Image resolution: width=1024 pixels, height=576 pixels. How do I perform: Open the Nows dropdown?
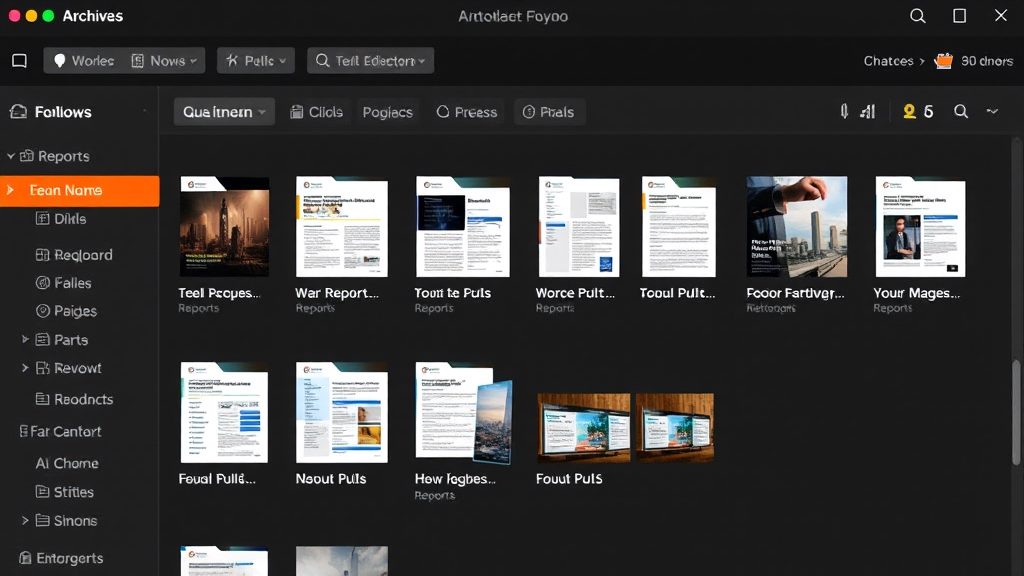tap(164, 61)
